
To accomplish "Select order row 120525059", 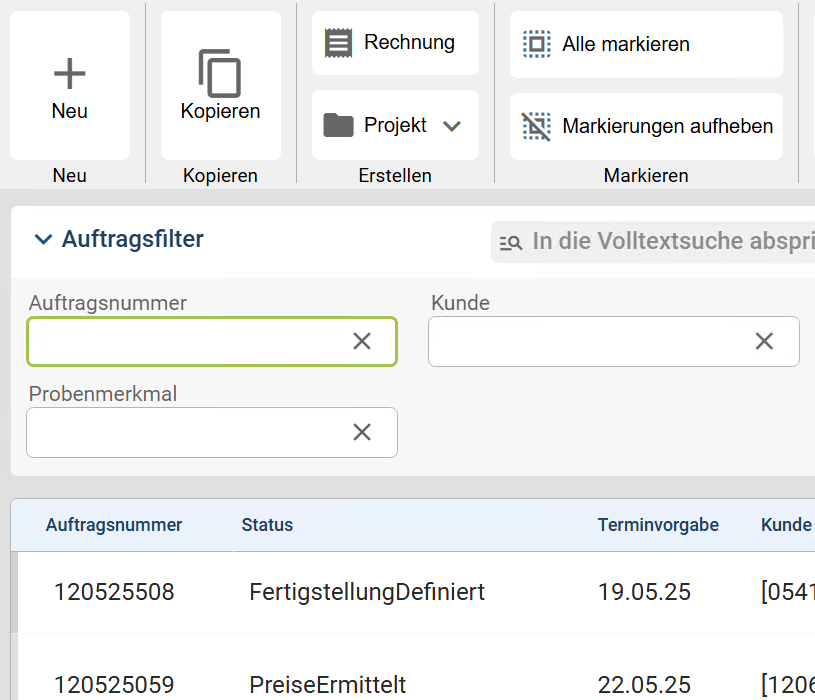I will pyautogui.click(x=114, y=685).
